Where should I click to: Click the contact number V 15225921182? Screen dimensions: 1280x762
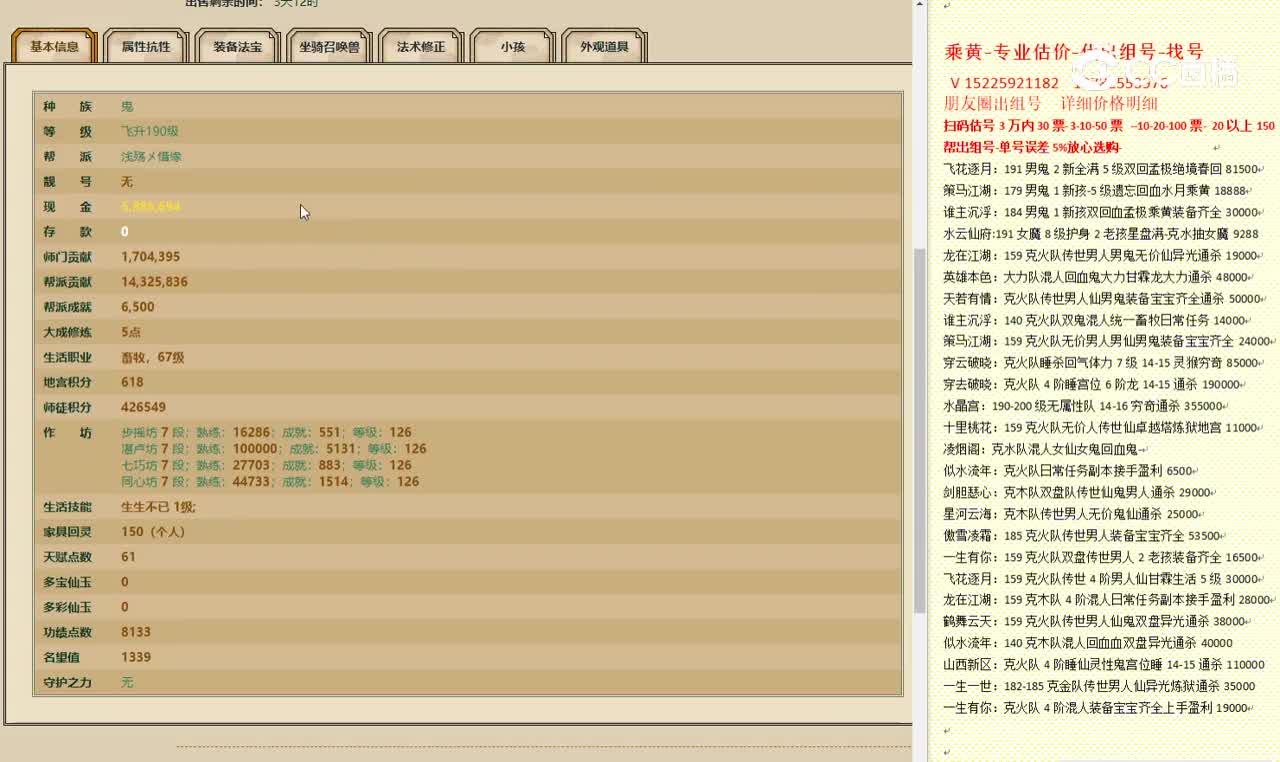1004,83
